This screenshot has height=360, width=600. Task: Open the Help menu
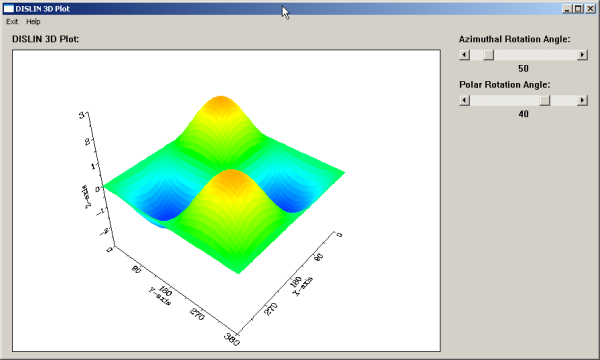click(33, 22)
